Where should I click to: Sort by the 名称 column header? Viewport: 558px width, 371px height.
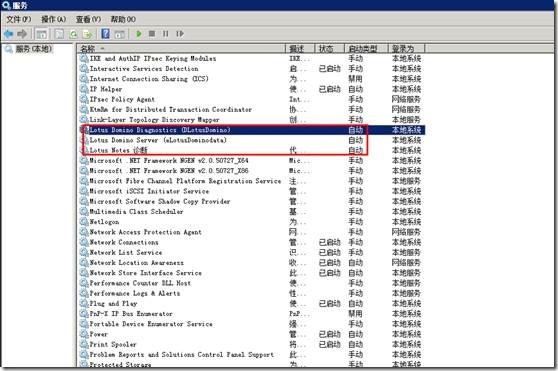(x=181, y=48)
